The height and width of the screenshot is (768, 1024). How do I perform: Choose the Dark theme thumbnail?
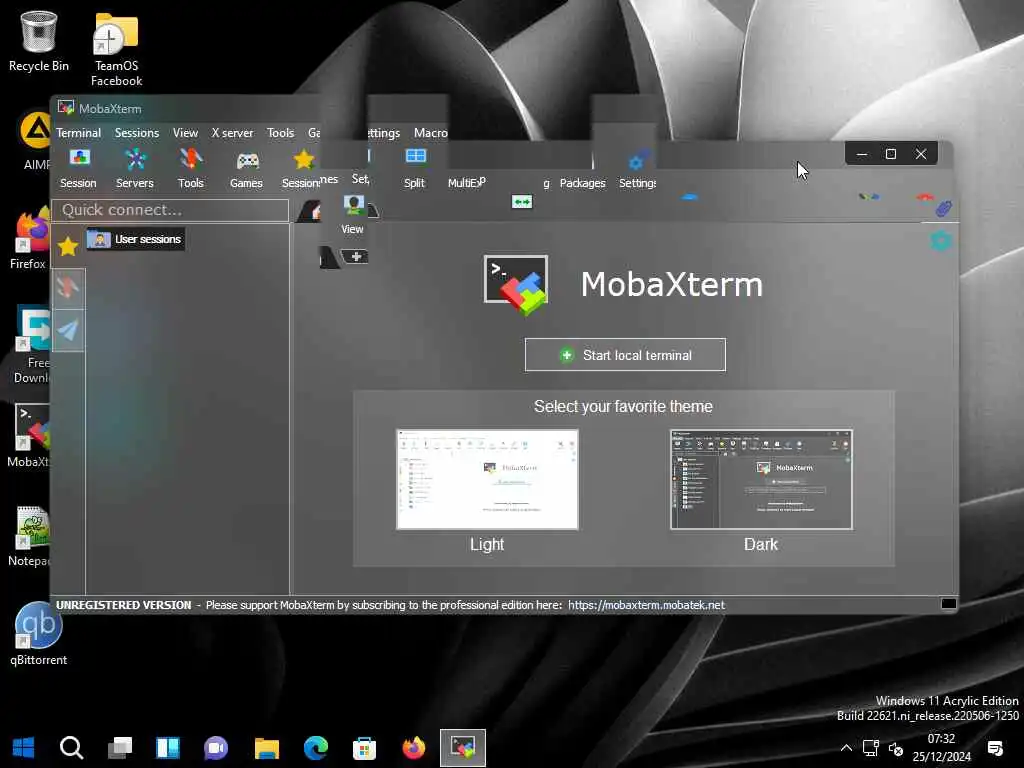(761, 479)
